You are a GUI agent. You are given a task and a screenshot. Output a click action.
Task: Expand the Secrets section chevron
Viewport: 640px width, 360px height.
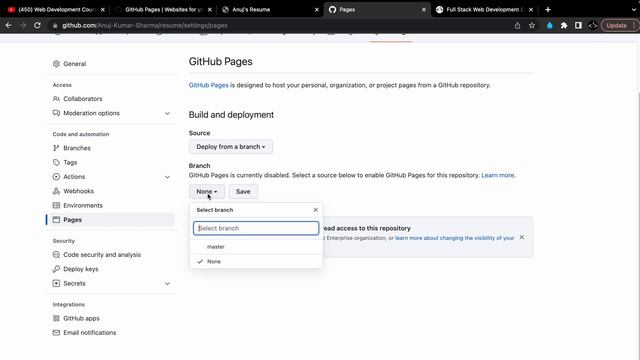pyautogui.click(x=167, y=283)
